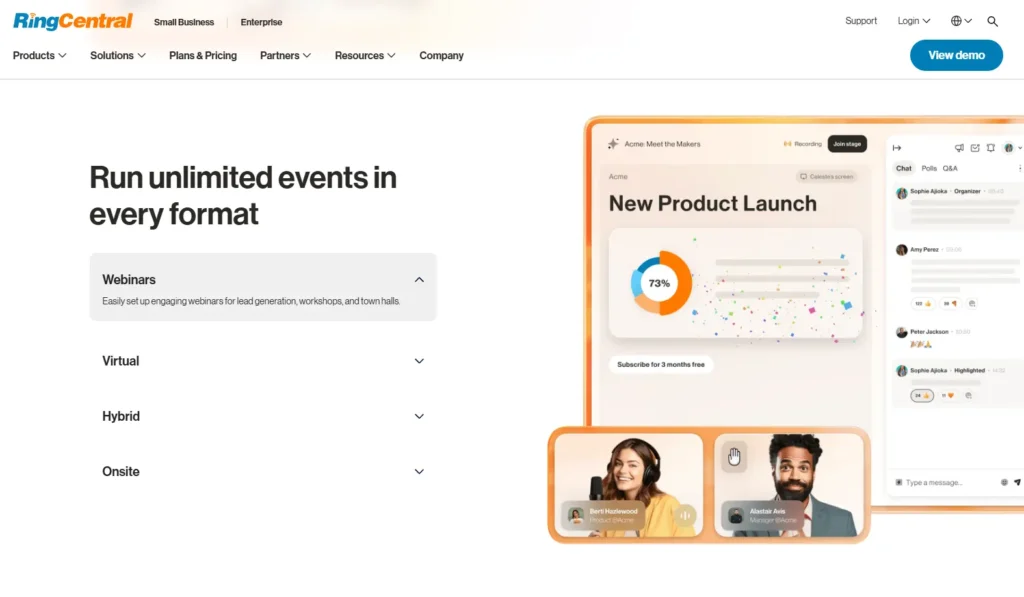This screenshot has height=597, width=1024.
Task: Switch to Small Business site
Action: (184, 22)
